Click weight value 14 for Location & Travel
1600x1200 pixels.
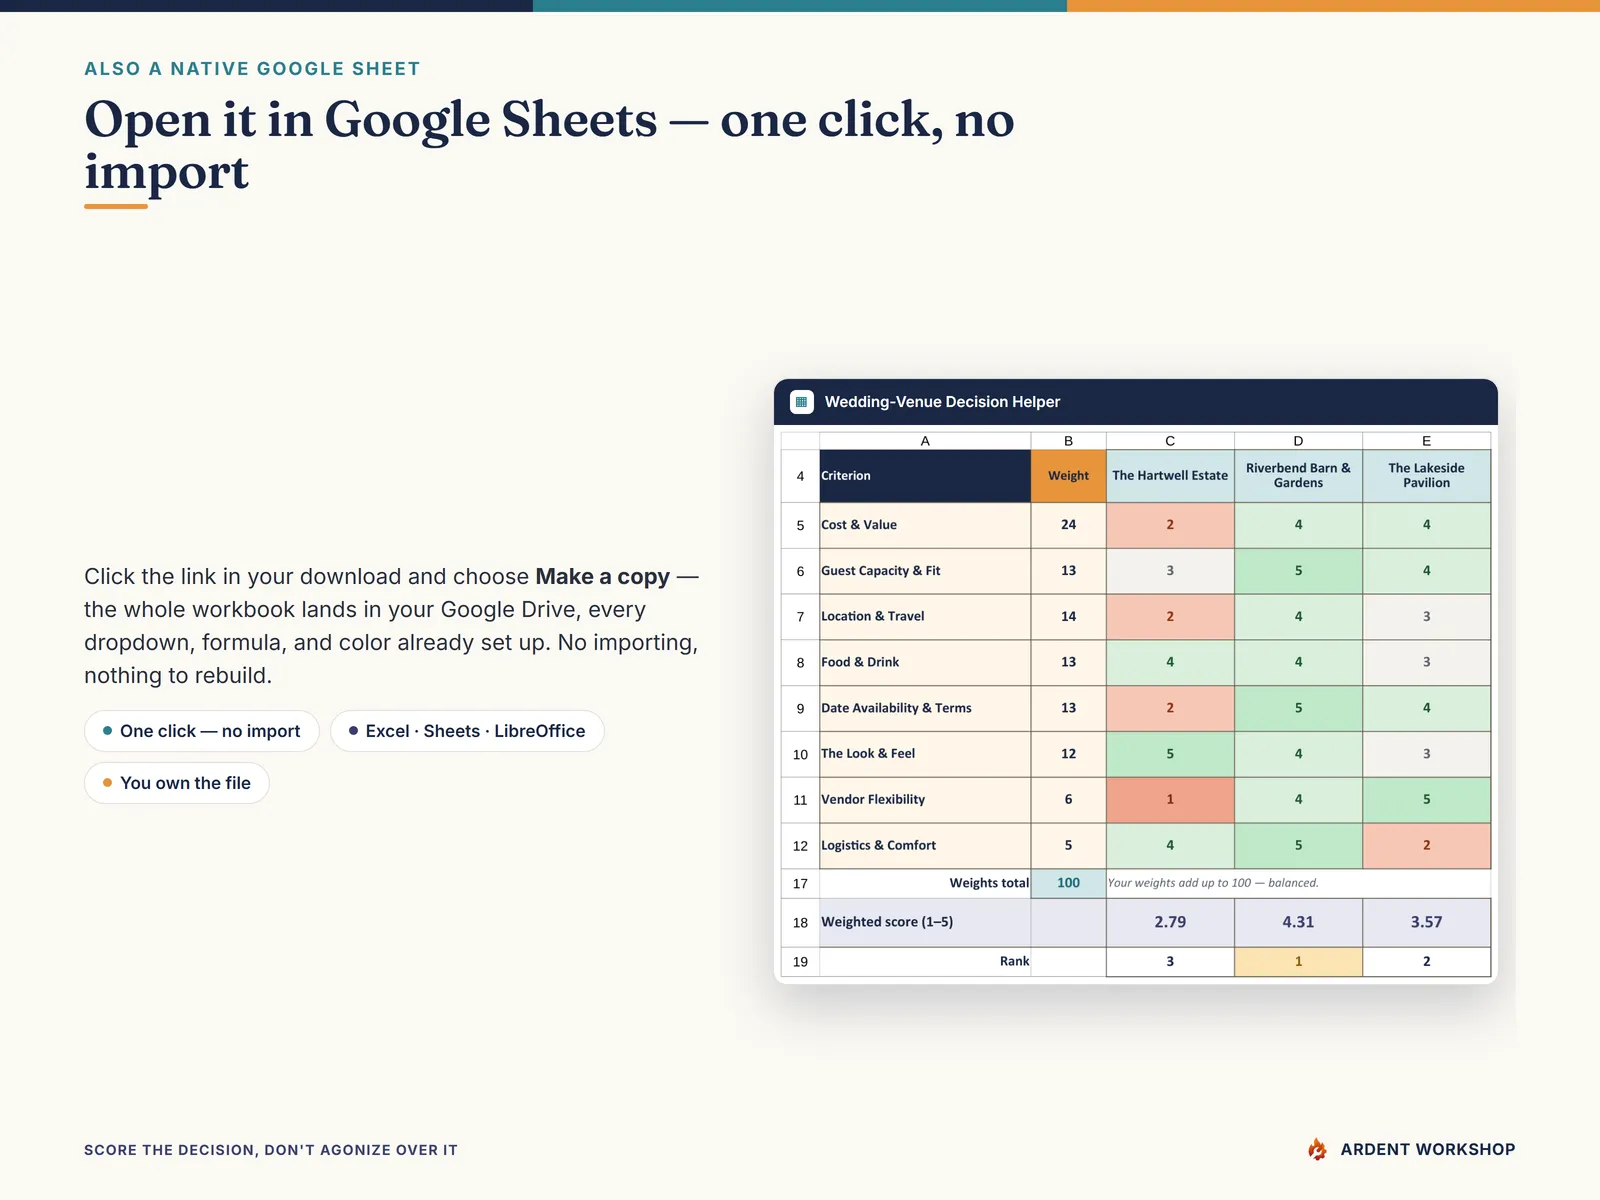(1068, 617)
